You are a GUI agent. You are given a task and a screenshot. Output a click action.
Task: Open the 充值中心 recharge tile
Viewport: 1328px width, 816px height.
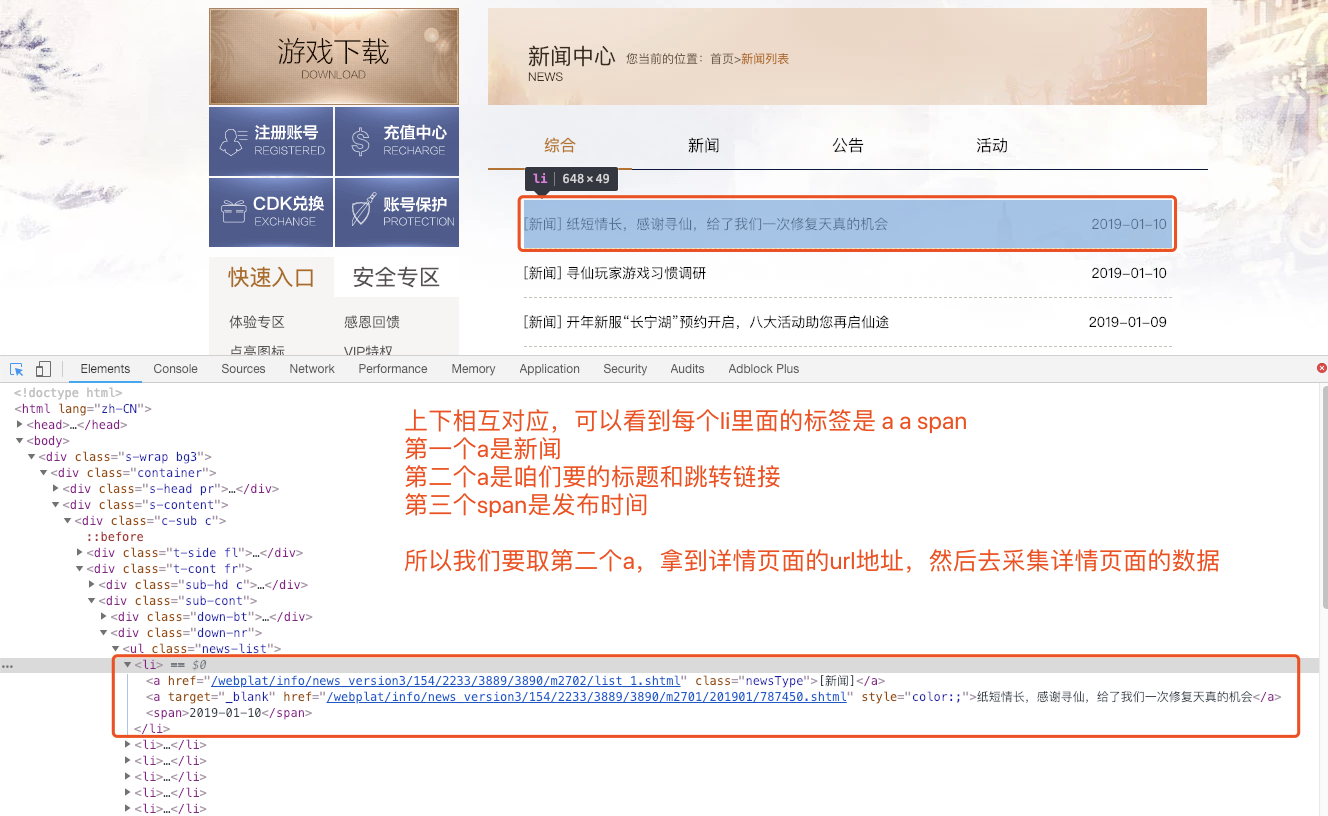(397, 141)
